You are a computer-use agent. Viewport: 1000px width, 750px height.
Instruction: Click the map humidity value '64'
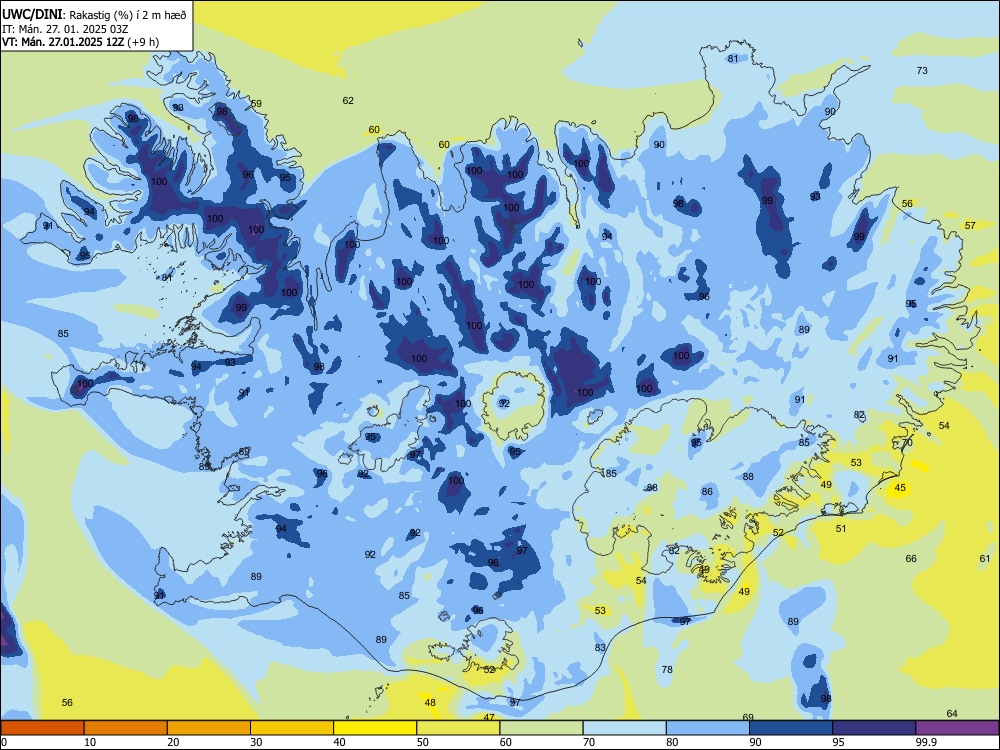(952, 714)
